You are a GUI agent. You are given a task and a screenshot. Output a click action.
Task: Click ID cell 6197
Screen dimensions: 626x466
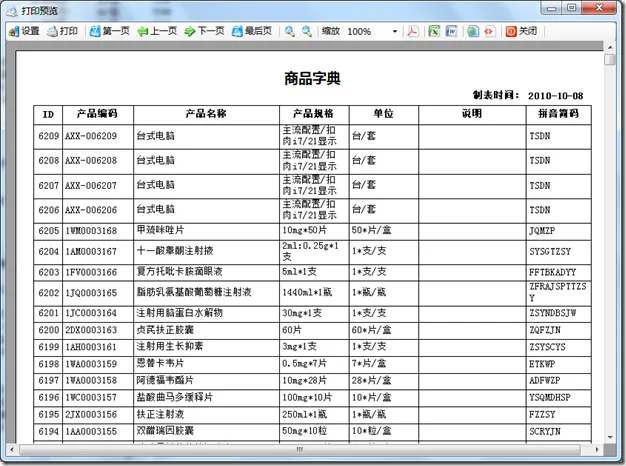49,381
